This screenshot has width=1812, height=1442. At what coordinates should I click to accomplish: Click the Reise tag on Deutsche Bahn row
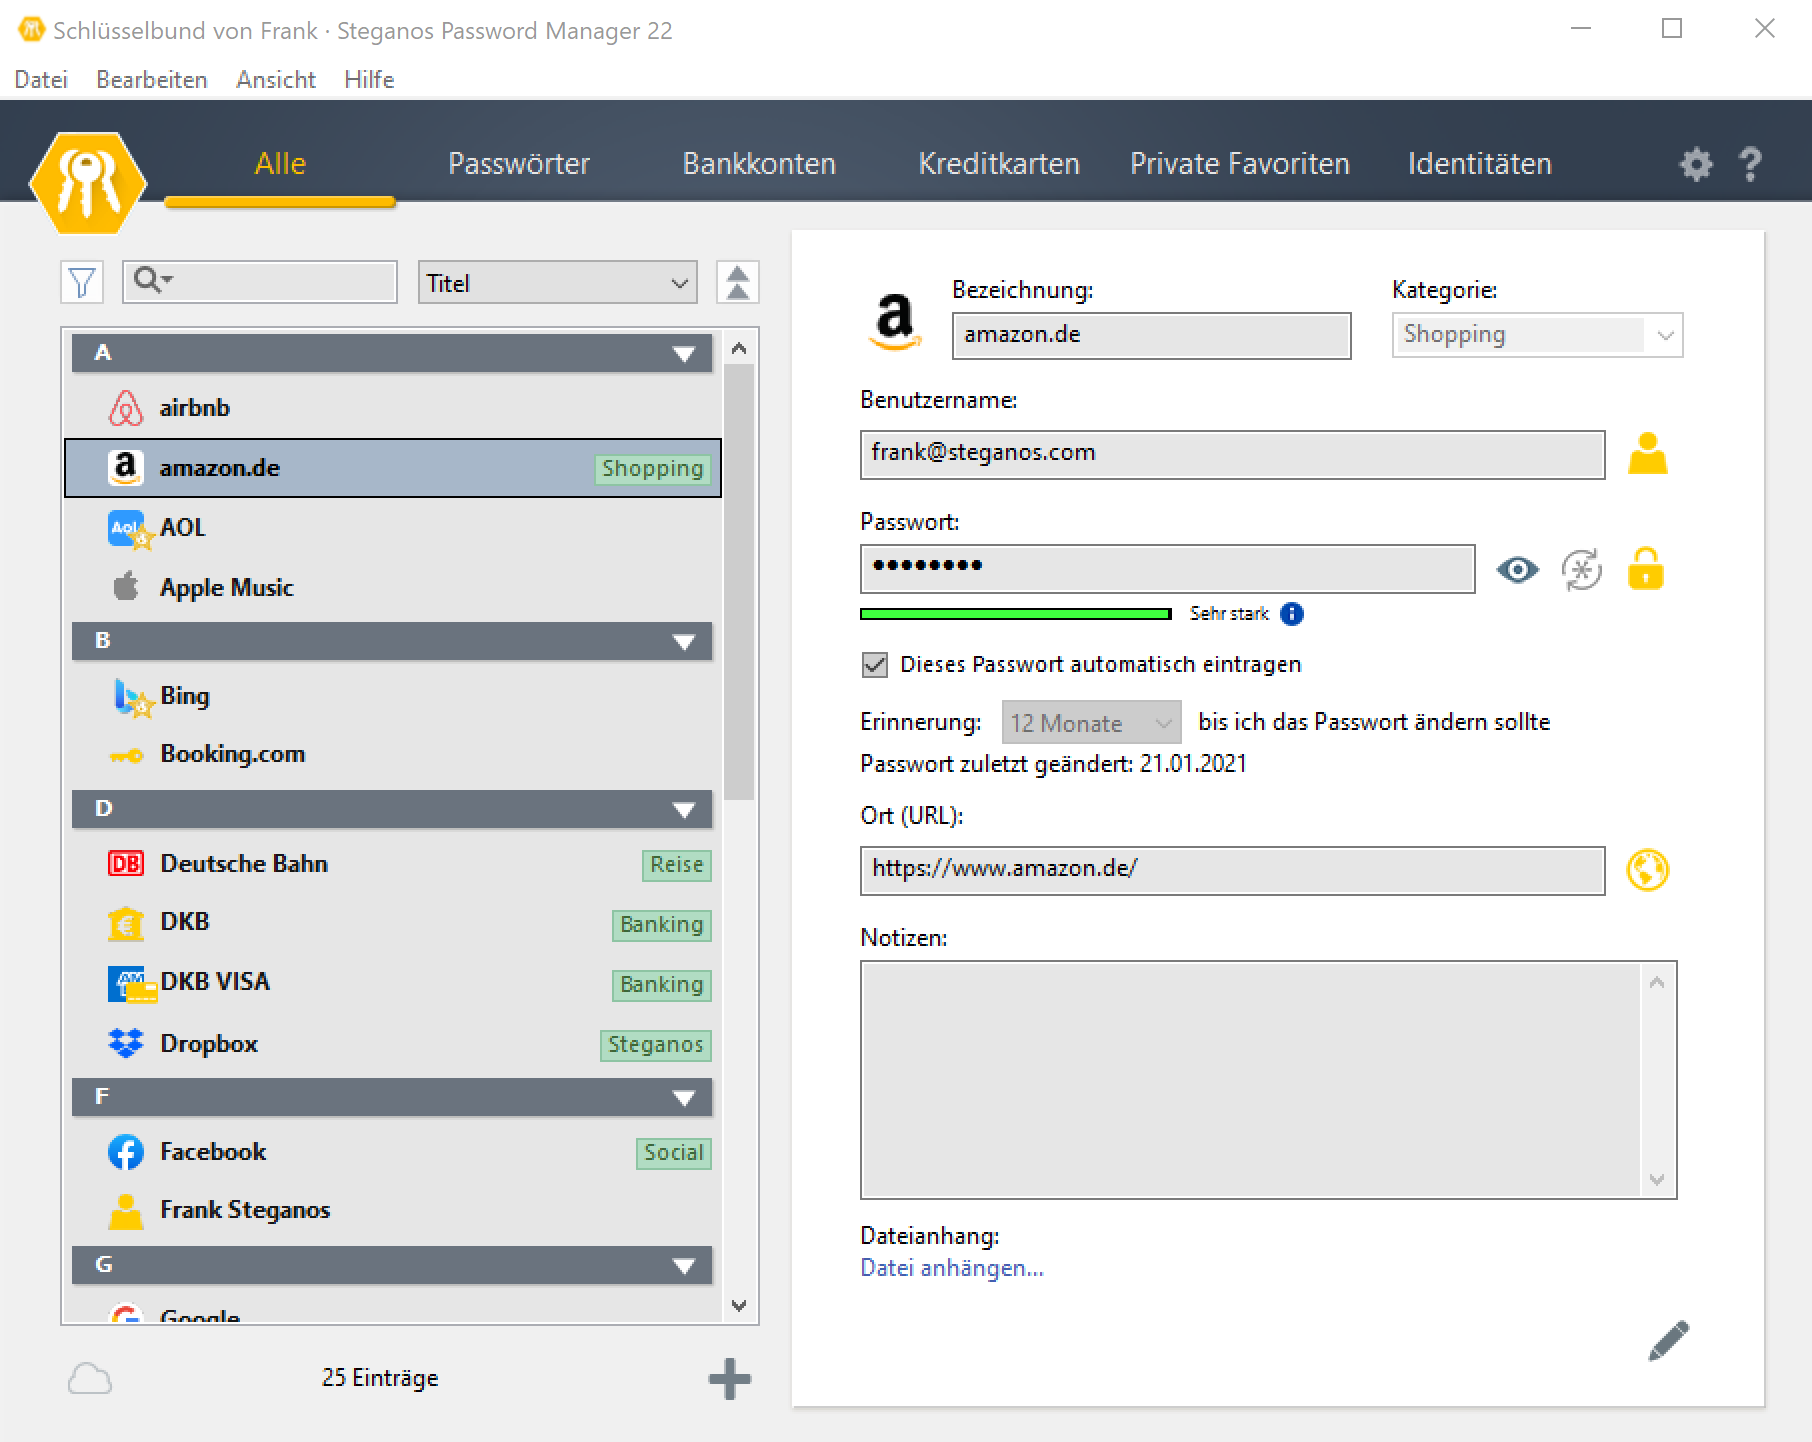pyautogui.click(x=677, y=865)
